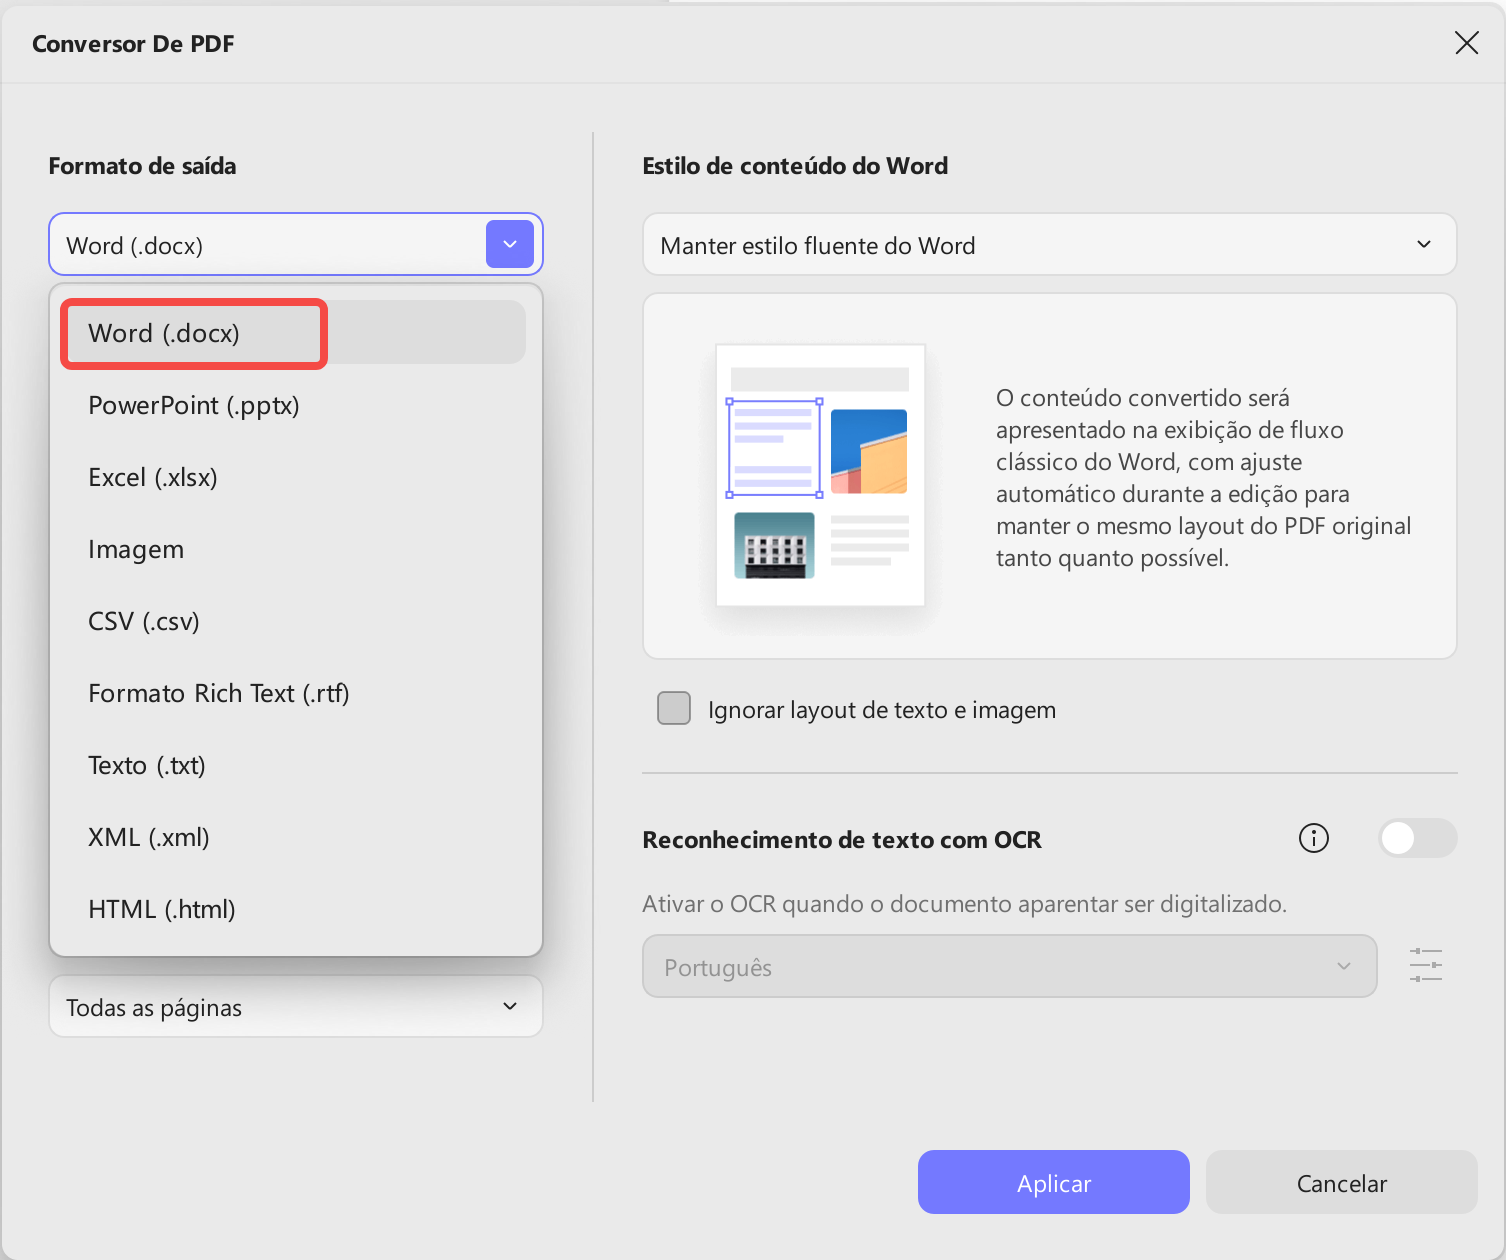The height and width of the screenshot is (1260, 1506).
Task: Open Manter estilo fluente do Word dropdown
Action: click(x=1049, y=244)
